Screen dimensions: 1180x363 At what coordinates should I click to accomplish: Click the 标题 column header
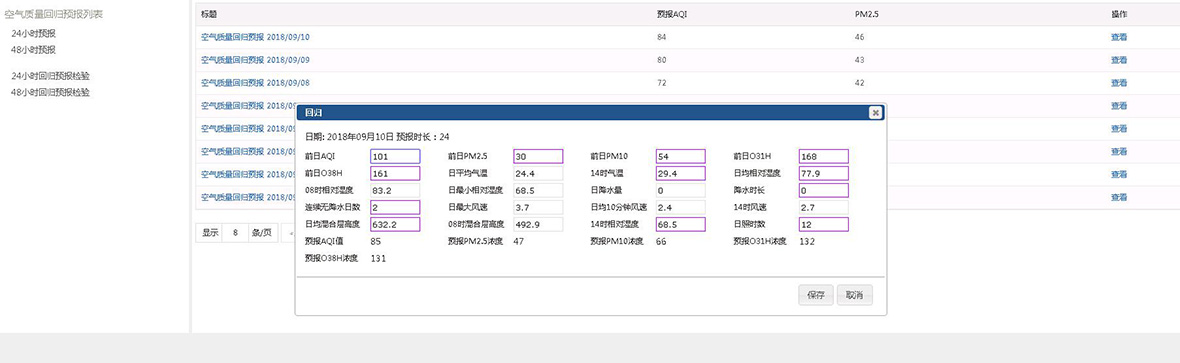209,14
